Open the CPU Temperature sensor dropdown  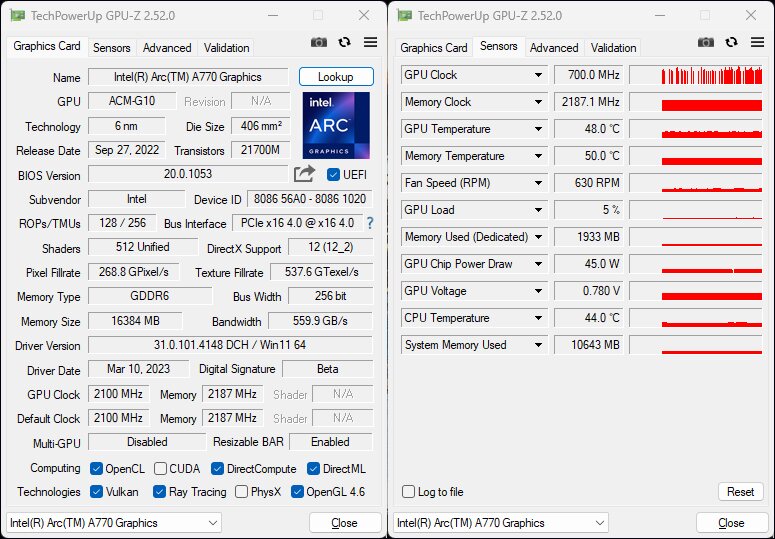click(x=538, y=318)
